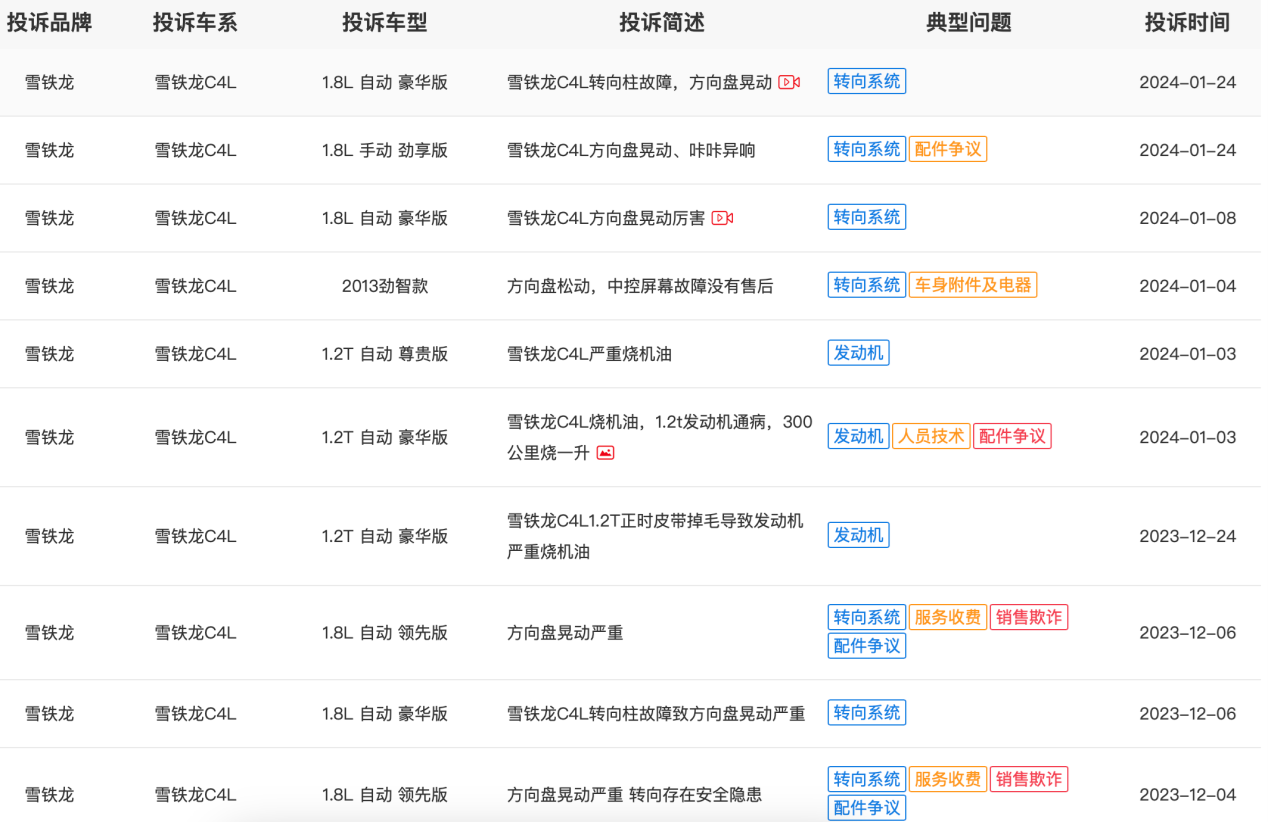
Task: Select 转向系统 tag in 2023-12-04 row
Action: 867,779
